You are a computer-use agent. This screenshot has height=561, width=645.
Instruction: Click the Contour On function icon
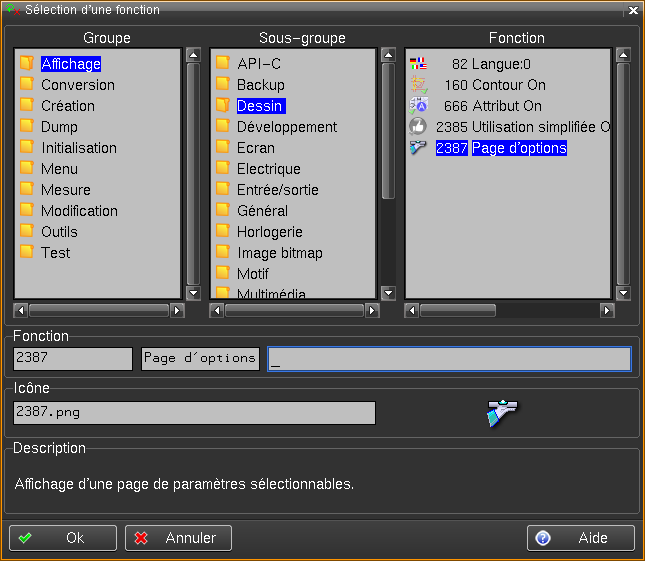(419, 85)
